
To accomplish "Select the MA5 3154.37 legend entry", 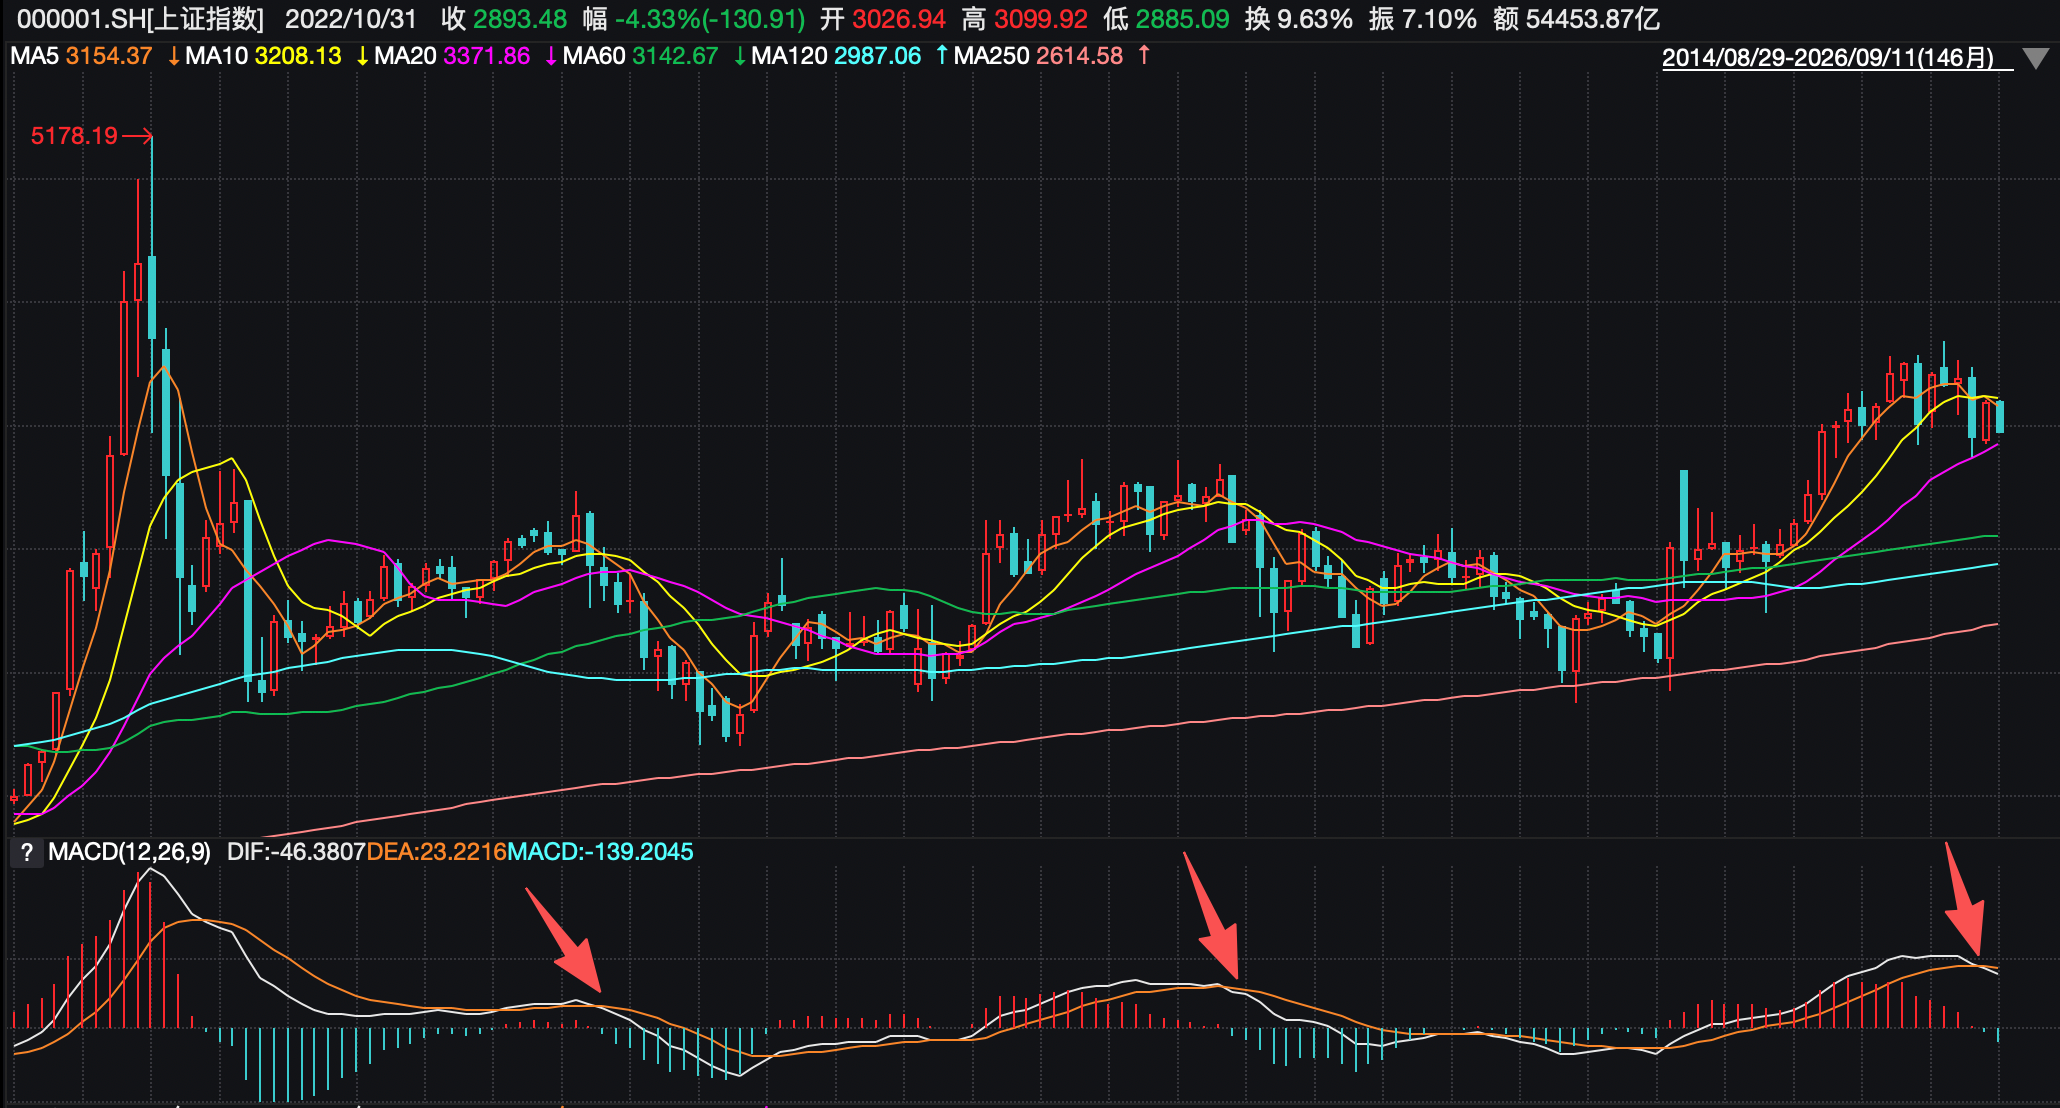I will click(x=81, y=56).
